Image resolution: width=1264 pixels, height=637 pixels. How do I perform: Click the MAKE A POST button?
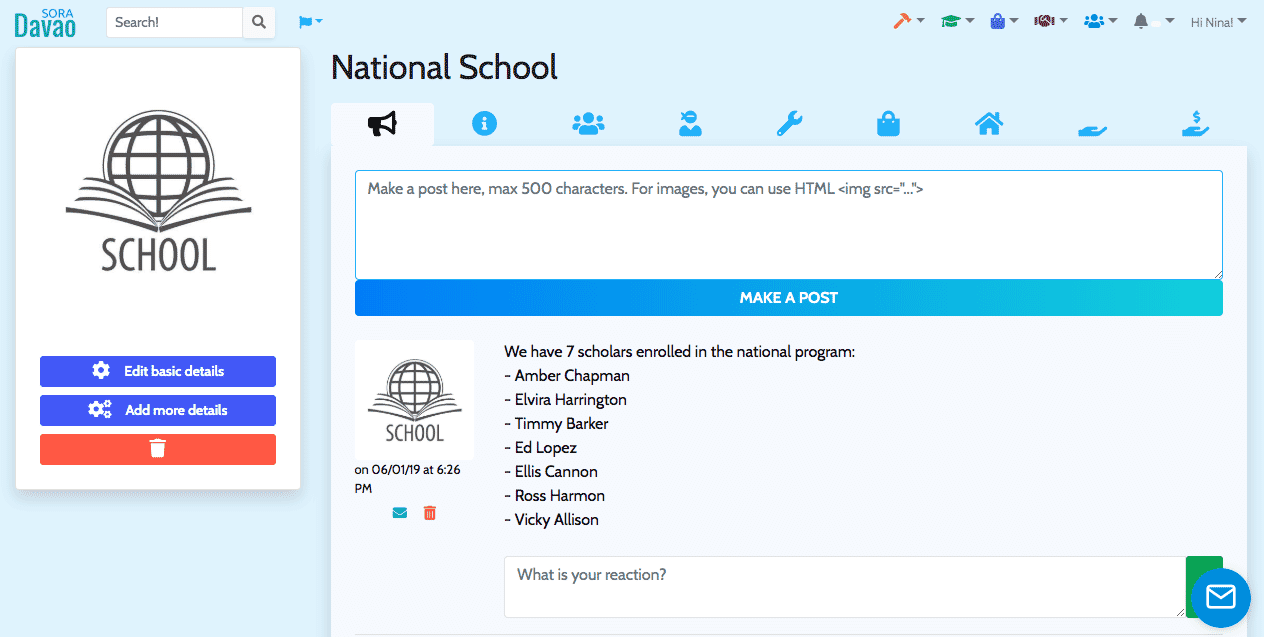pyautogui.click(x=789, y=298)
